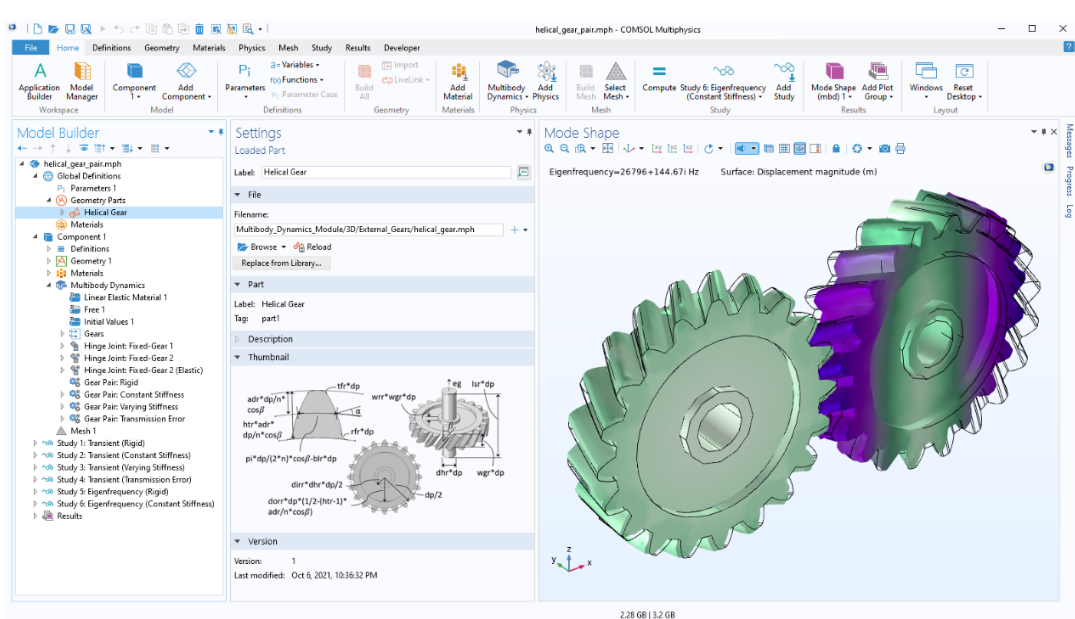Open the Messages side tab
Image resolution: width=1075 pixels, height=619 pixels.
(x=1068, y=141)
